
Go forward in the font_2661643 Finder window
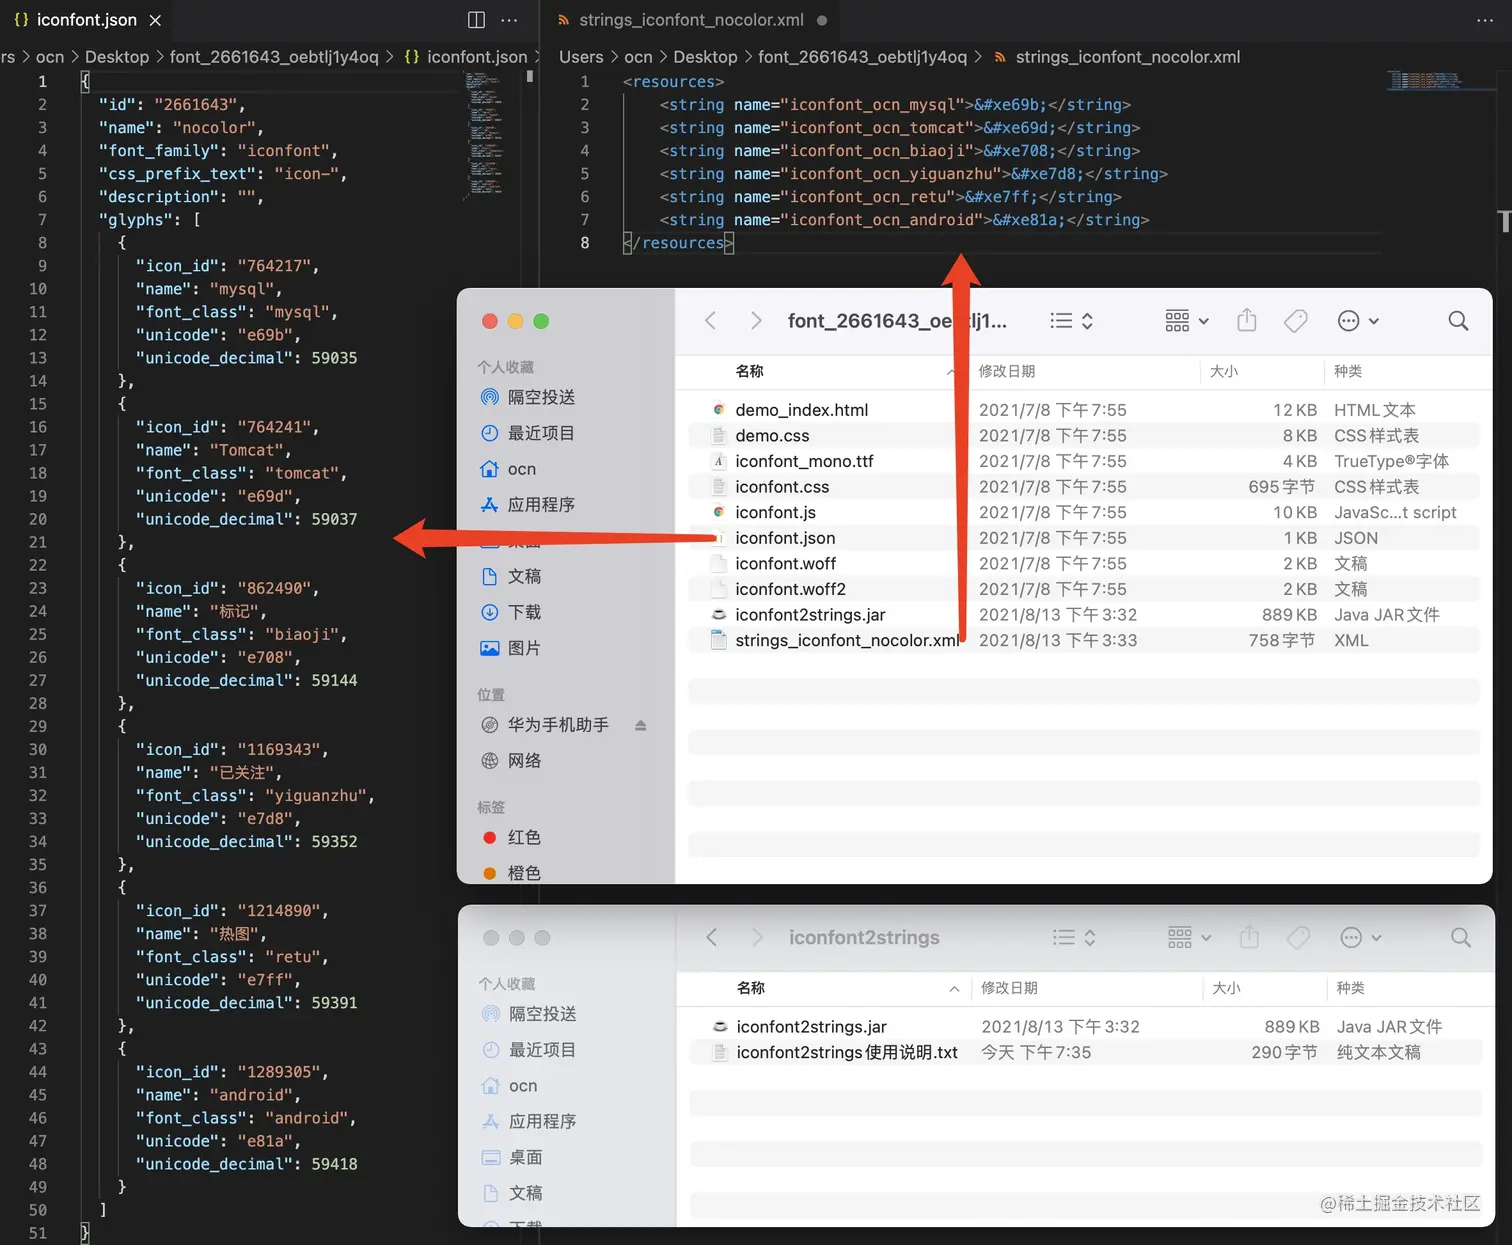[x=756, y=321]
